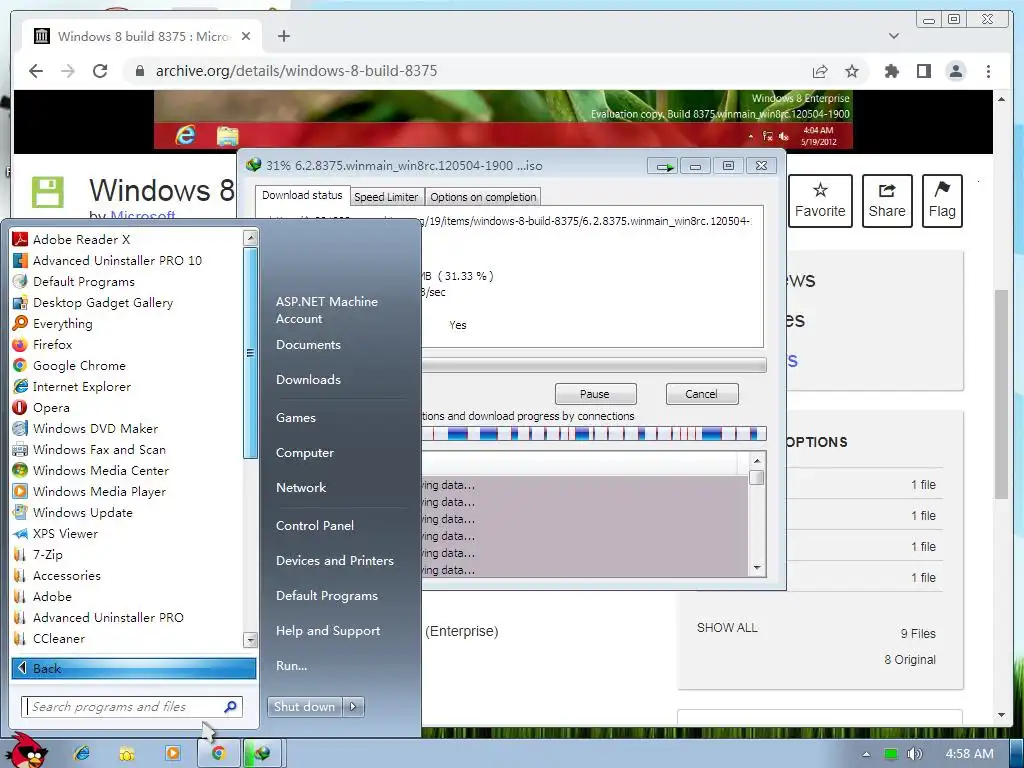Pause the ISO download
Viewport: 1024px width, 768px height.
(595, 394)
